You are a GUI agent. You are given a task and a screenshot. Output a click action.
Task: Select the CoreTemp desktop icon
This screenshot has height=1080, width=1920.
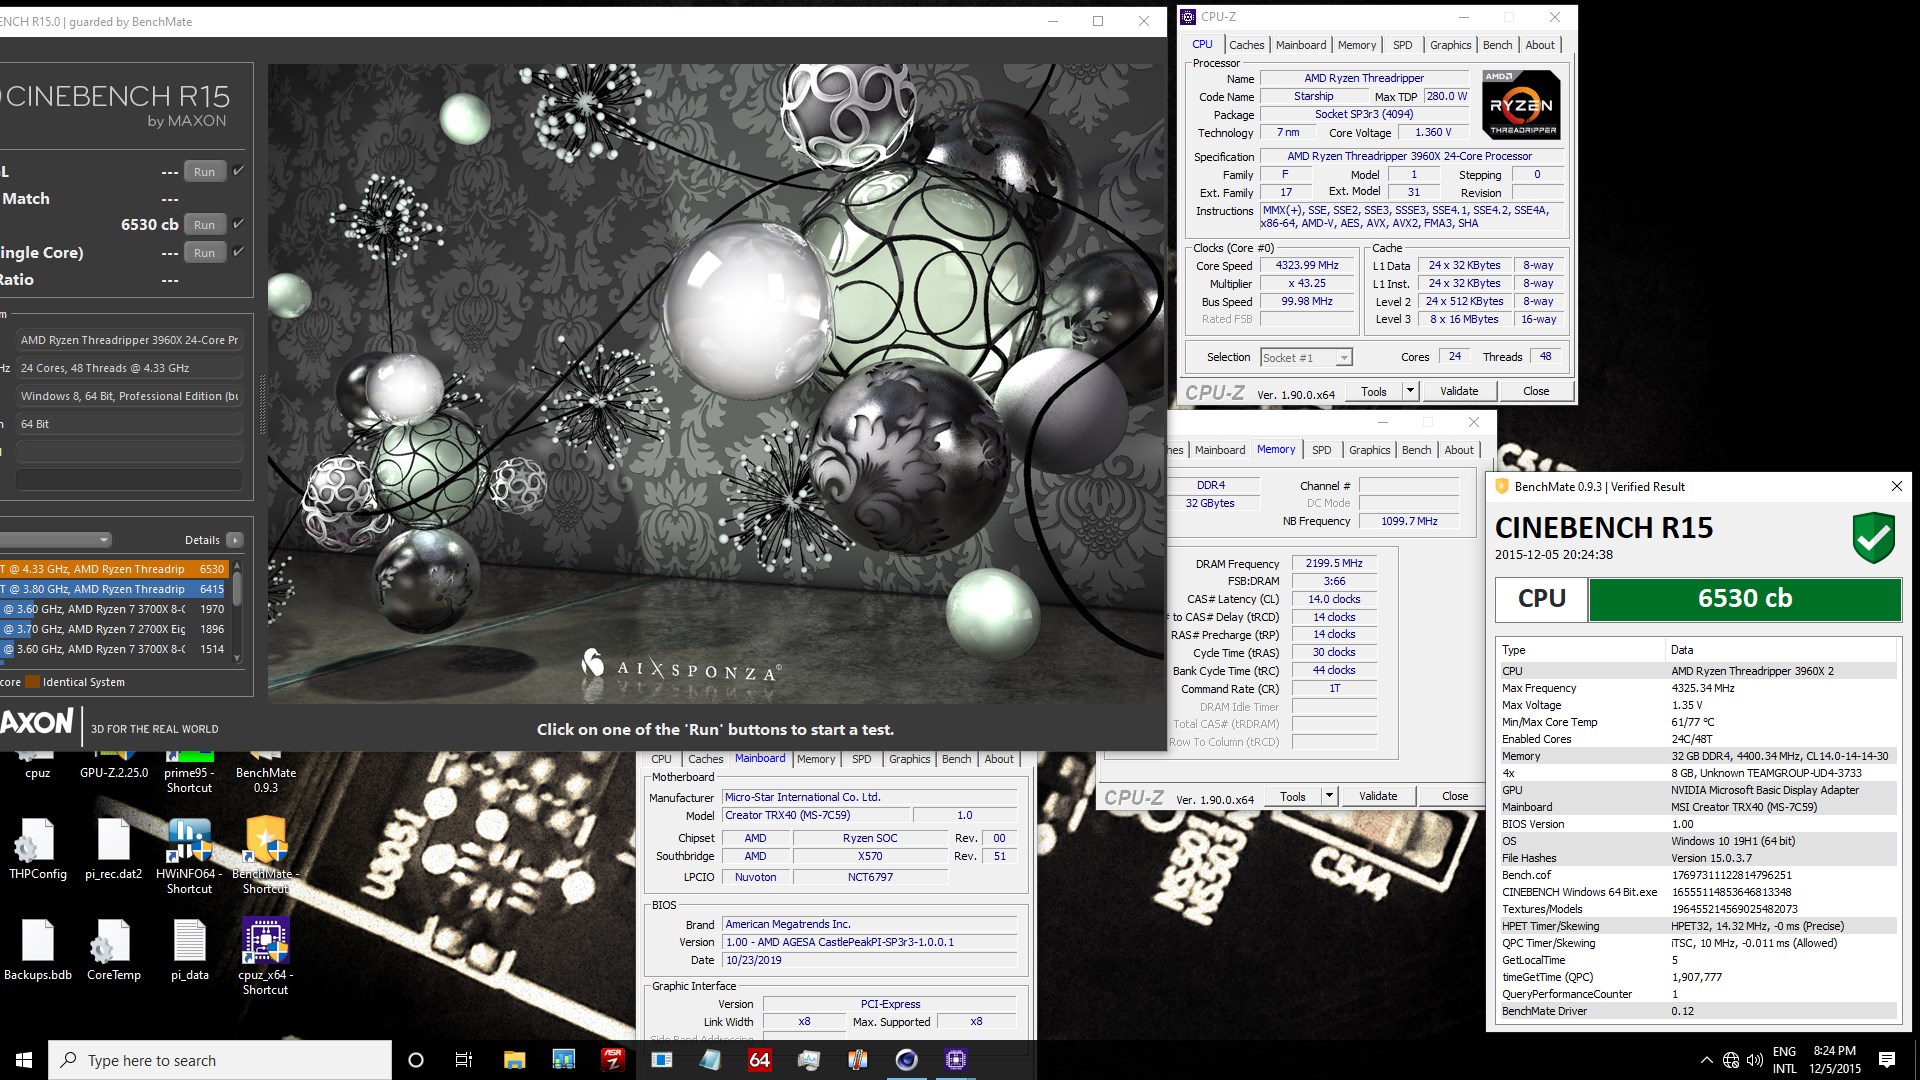point(113,949)
